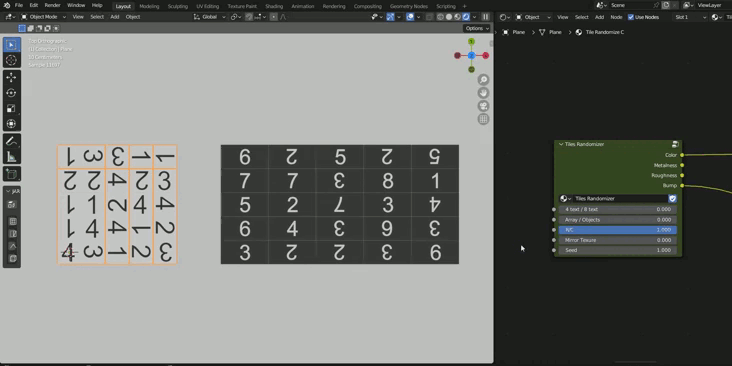Image resolution: width=732 pixels, height=366 pixels.
Task: Click the Bump output socket
Action: click(682, 186)
